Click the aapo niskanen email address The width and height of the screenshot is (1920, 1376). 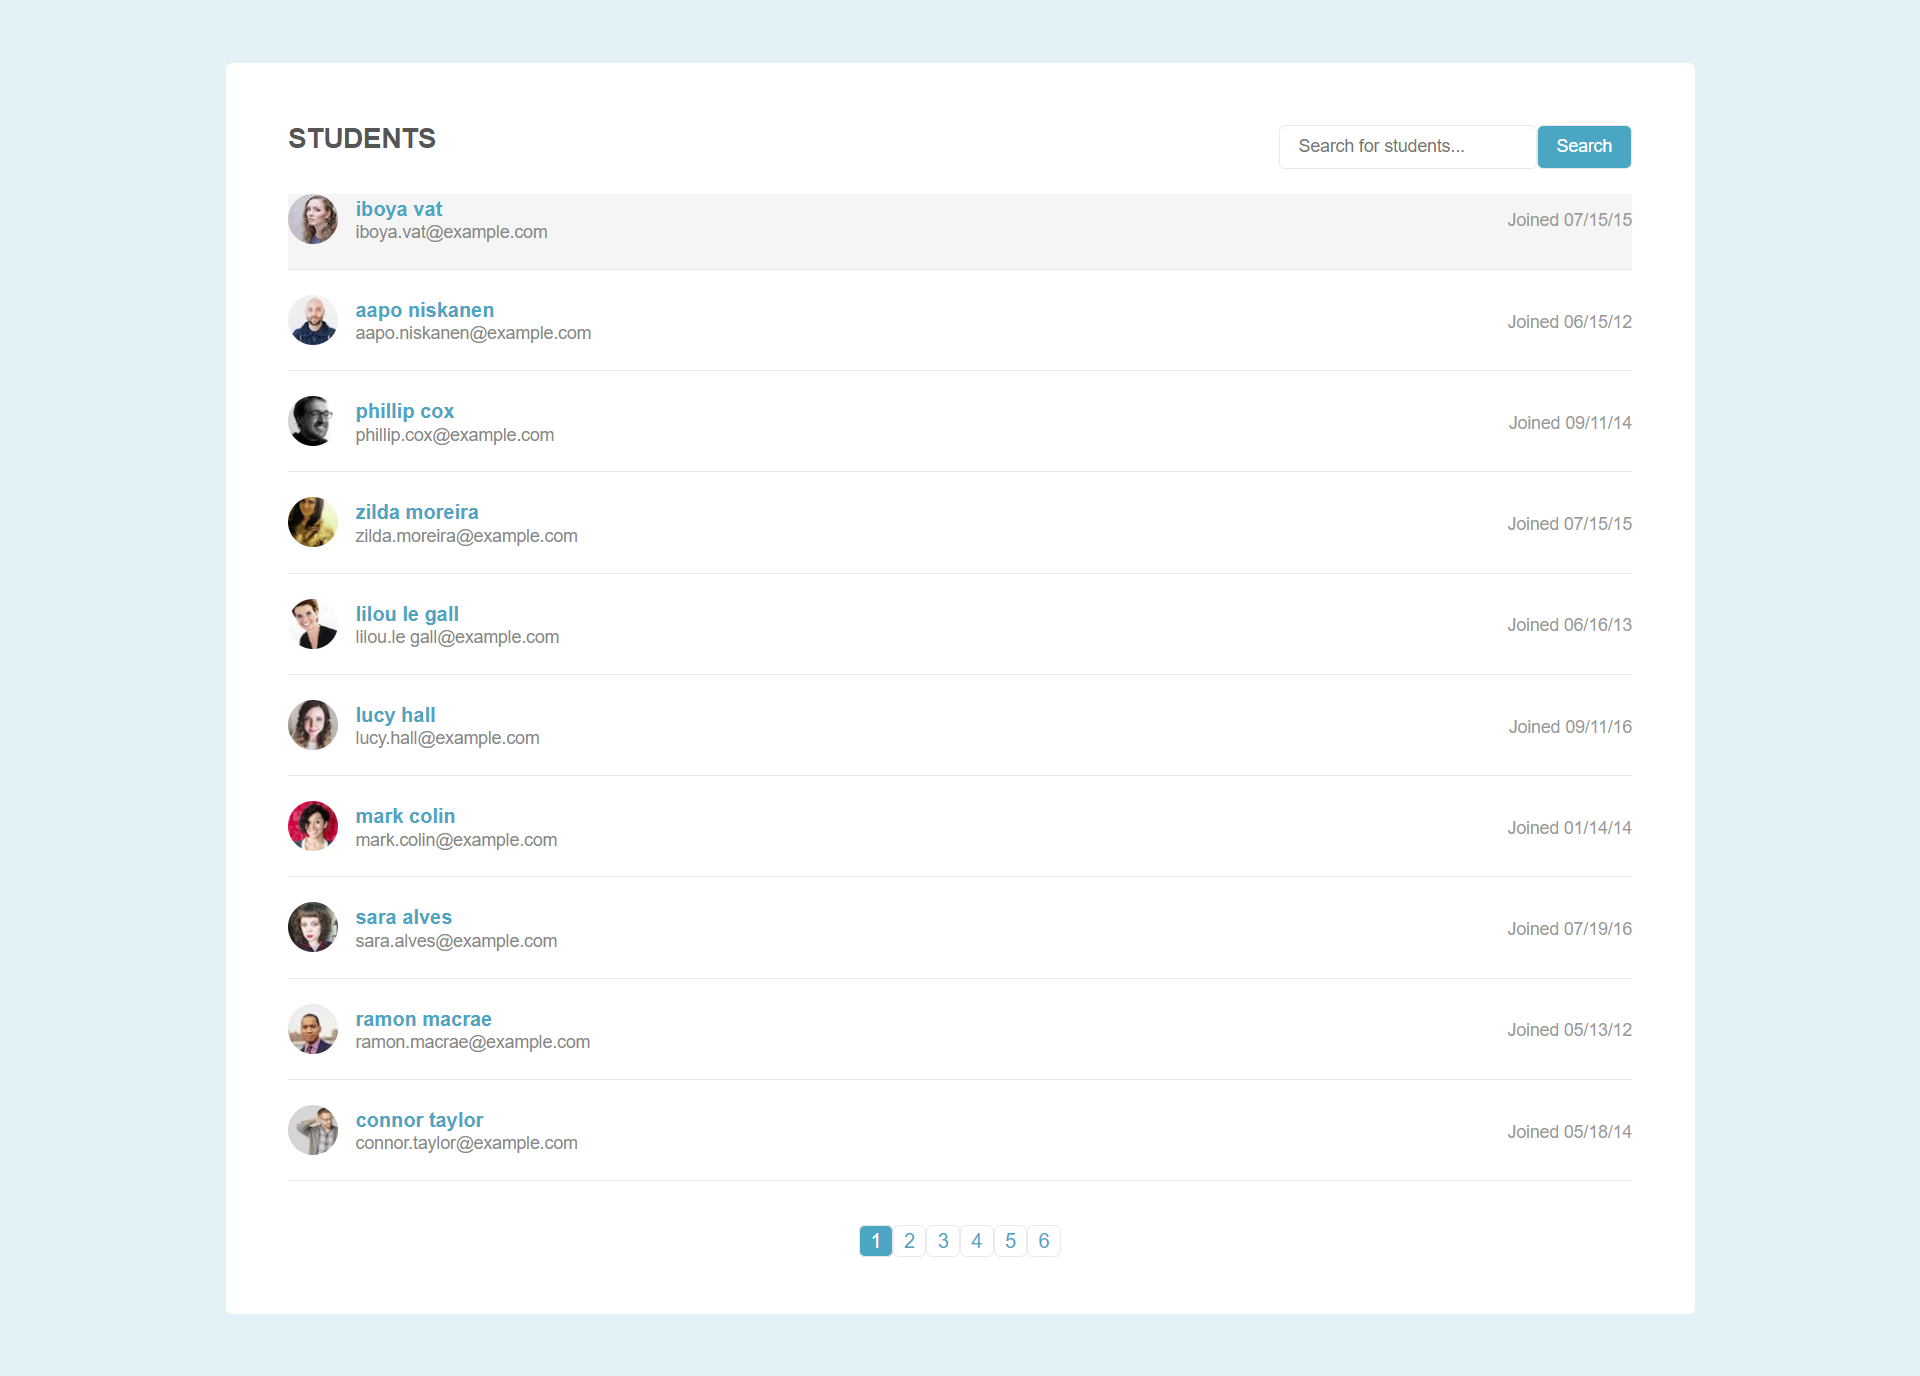pyautogui.click(x=472, y=332)
